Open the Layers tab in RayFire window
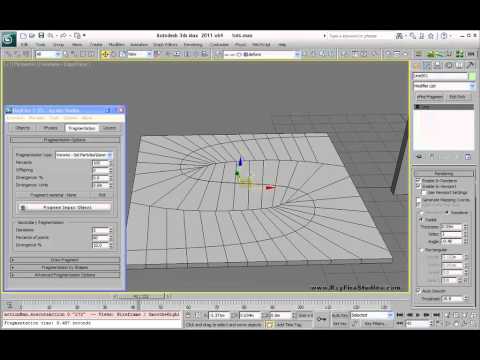Viewport: 480px width, 360px height. (110, 128)
